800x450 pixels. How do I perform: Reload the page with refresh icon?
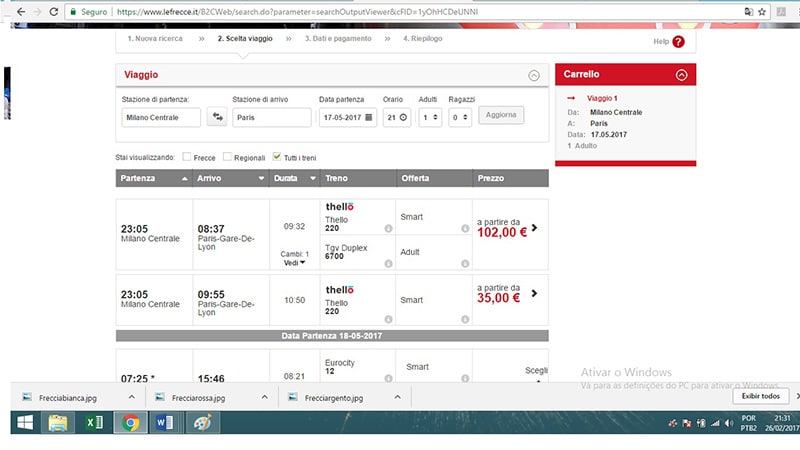(x=54, y=12)
